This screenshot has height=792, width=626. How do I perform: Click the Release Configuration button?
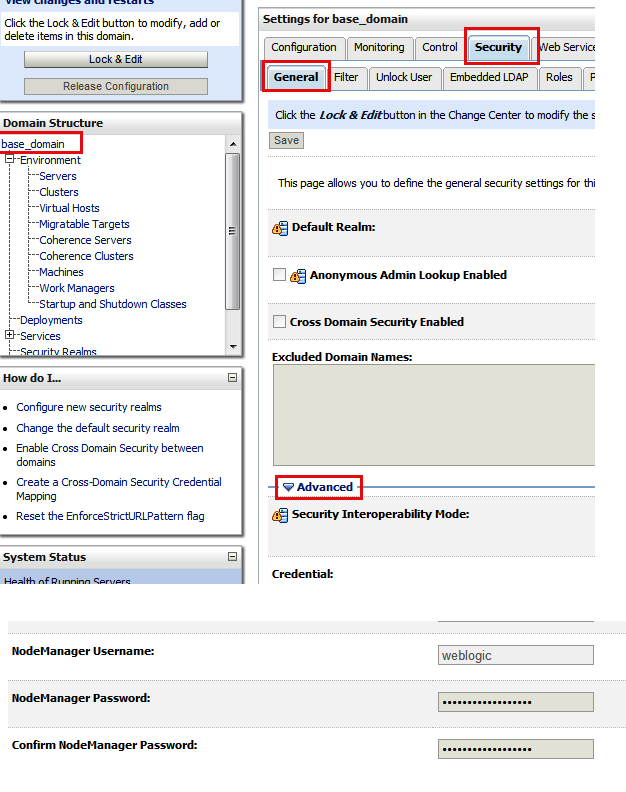click(x=116, y=86)
